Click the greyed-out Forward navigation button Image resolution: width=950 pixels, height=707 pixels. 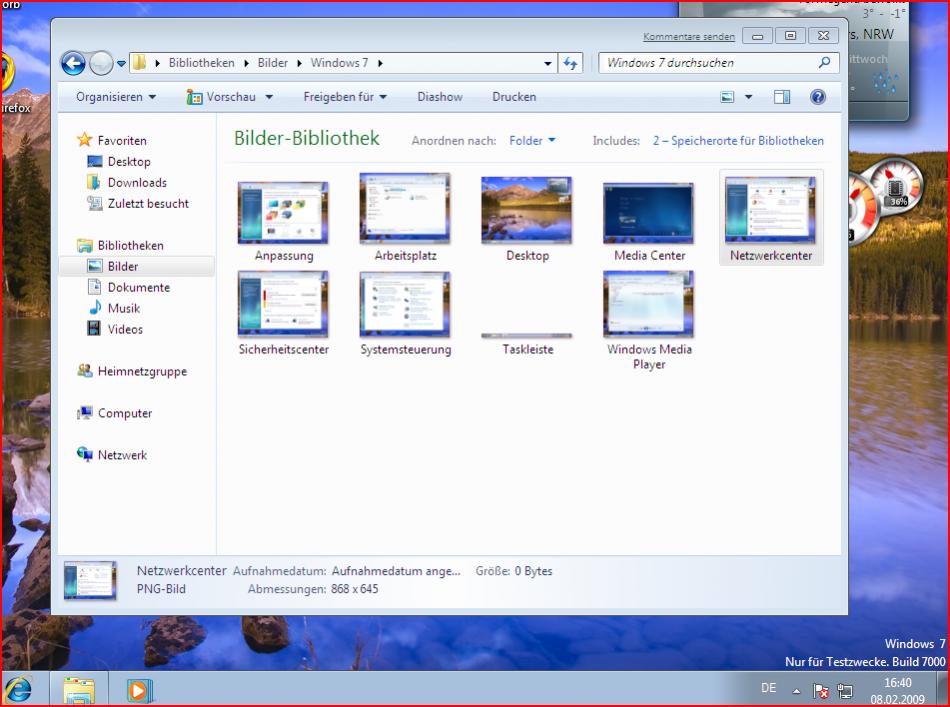pos(101,63)
